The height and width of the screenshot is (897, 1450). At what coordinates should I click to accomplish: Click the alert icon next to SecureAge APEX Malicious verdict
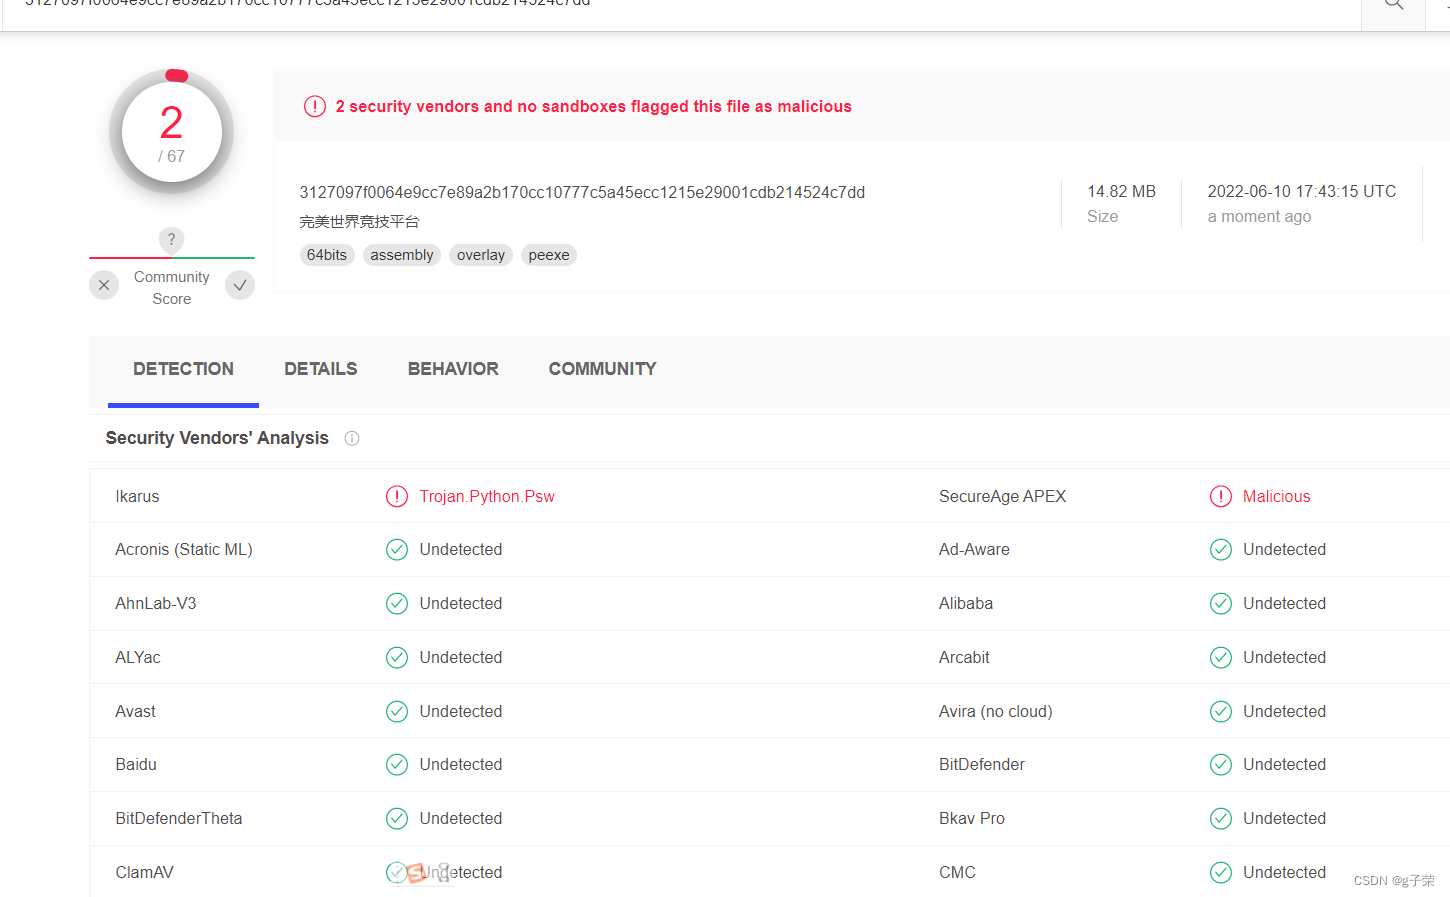click(1221, 495)
